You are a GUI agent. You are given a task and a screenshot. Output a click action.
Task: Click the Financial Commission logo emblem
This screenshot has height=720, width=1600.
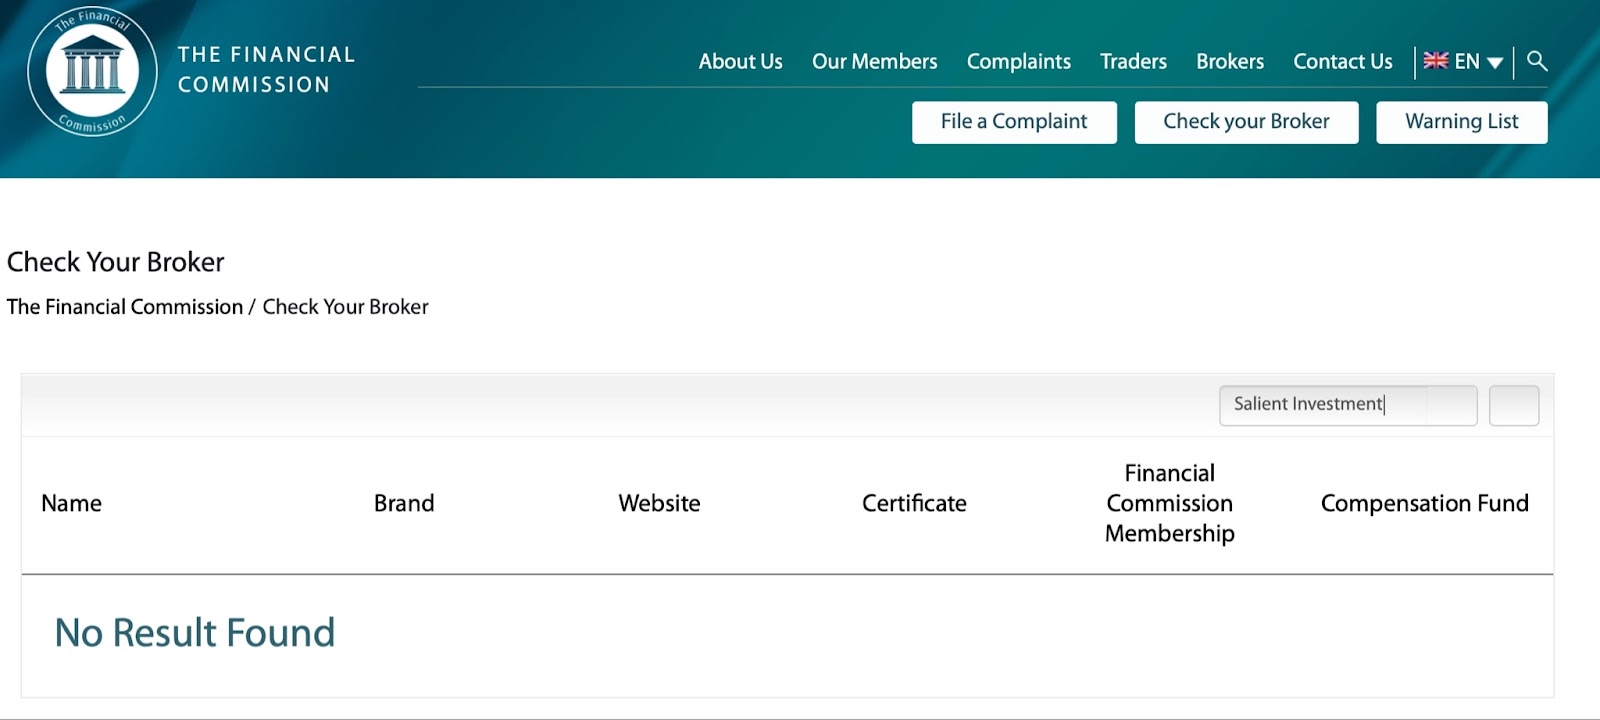click(92, 71)
